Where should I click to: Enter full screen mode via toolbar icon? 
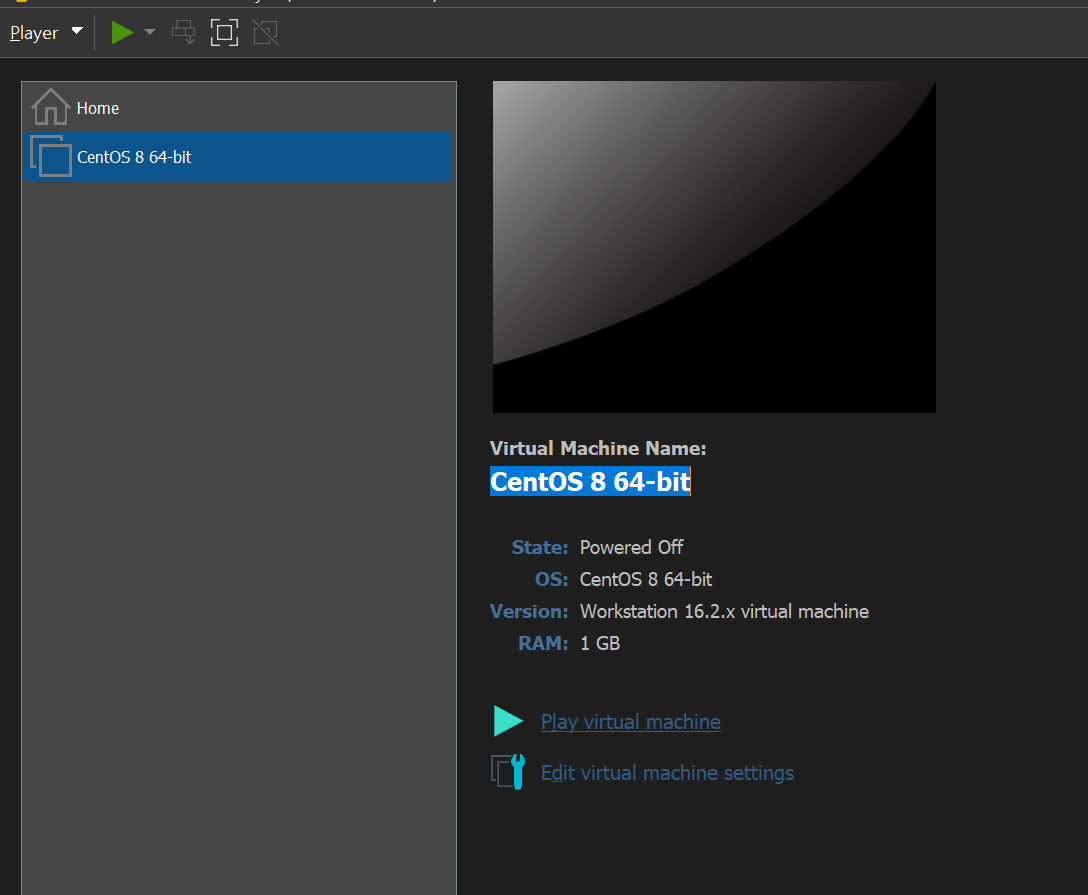tap(224, 33)
